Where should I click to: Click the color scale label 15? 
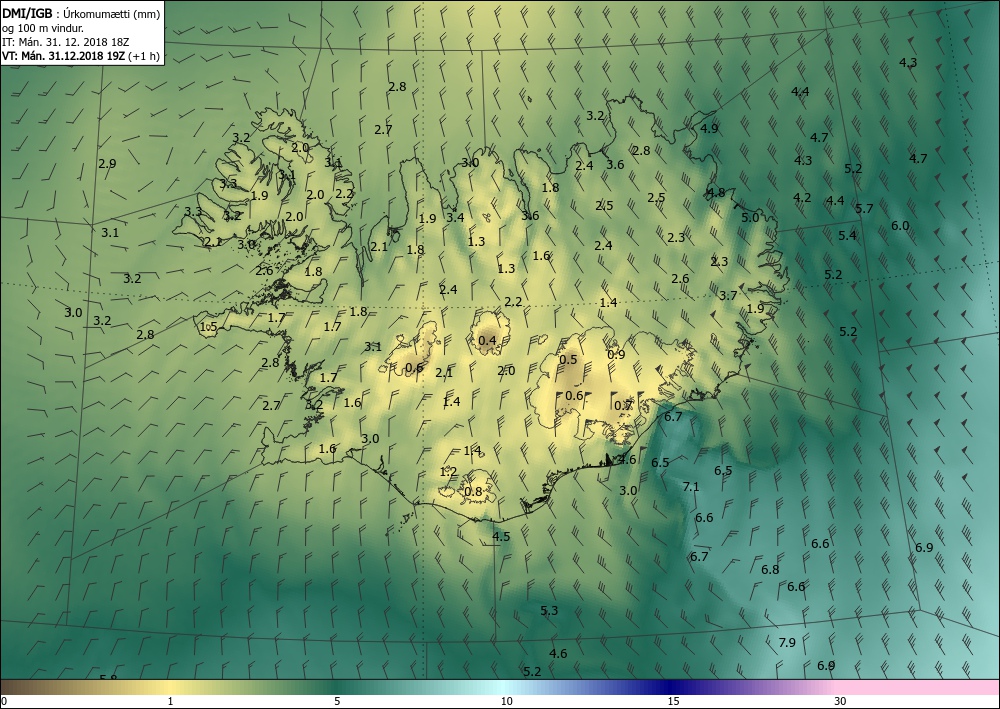coord(673,701)
